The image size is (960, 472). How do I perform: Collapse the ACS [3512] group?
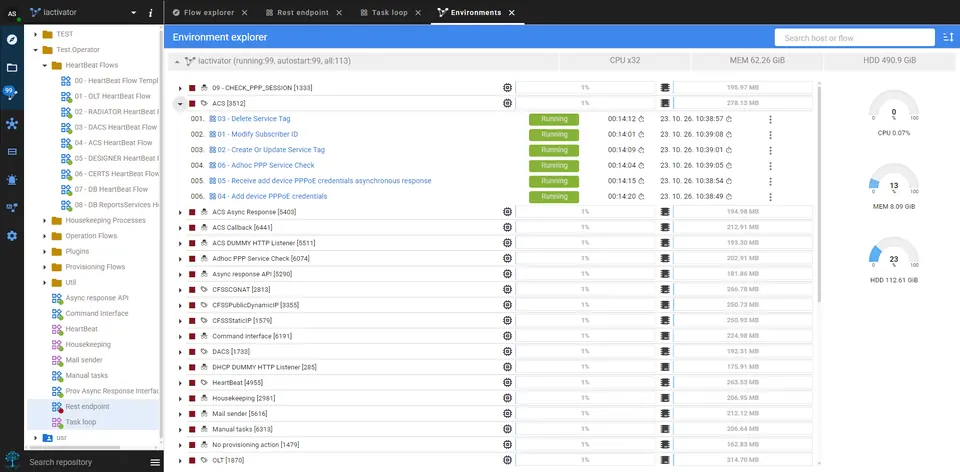point(180,103)
